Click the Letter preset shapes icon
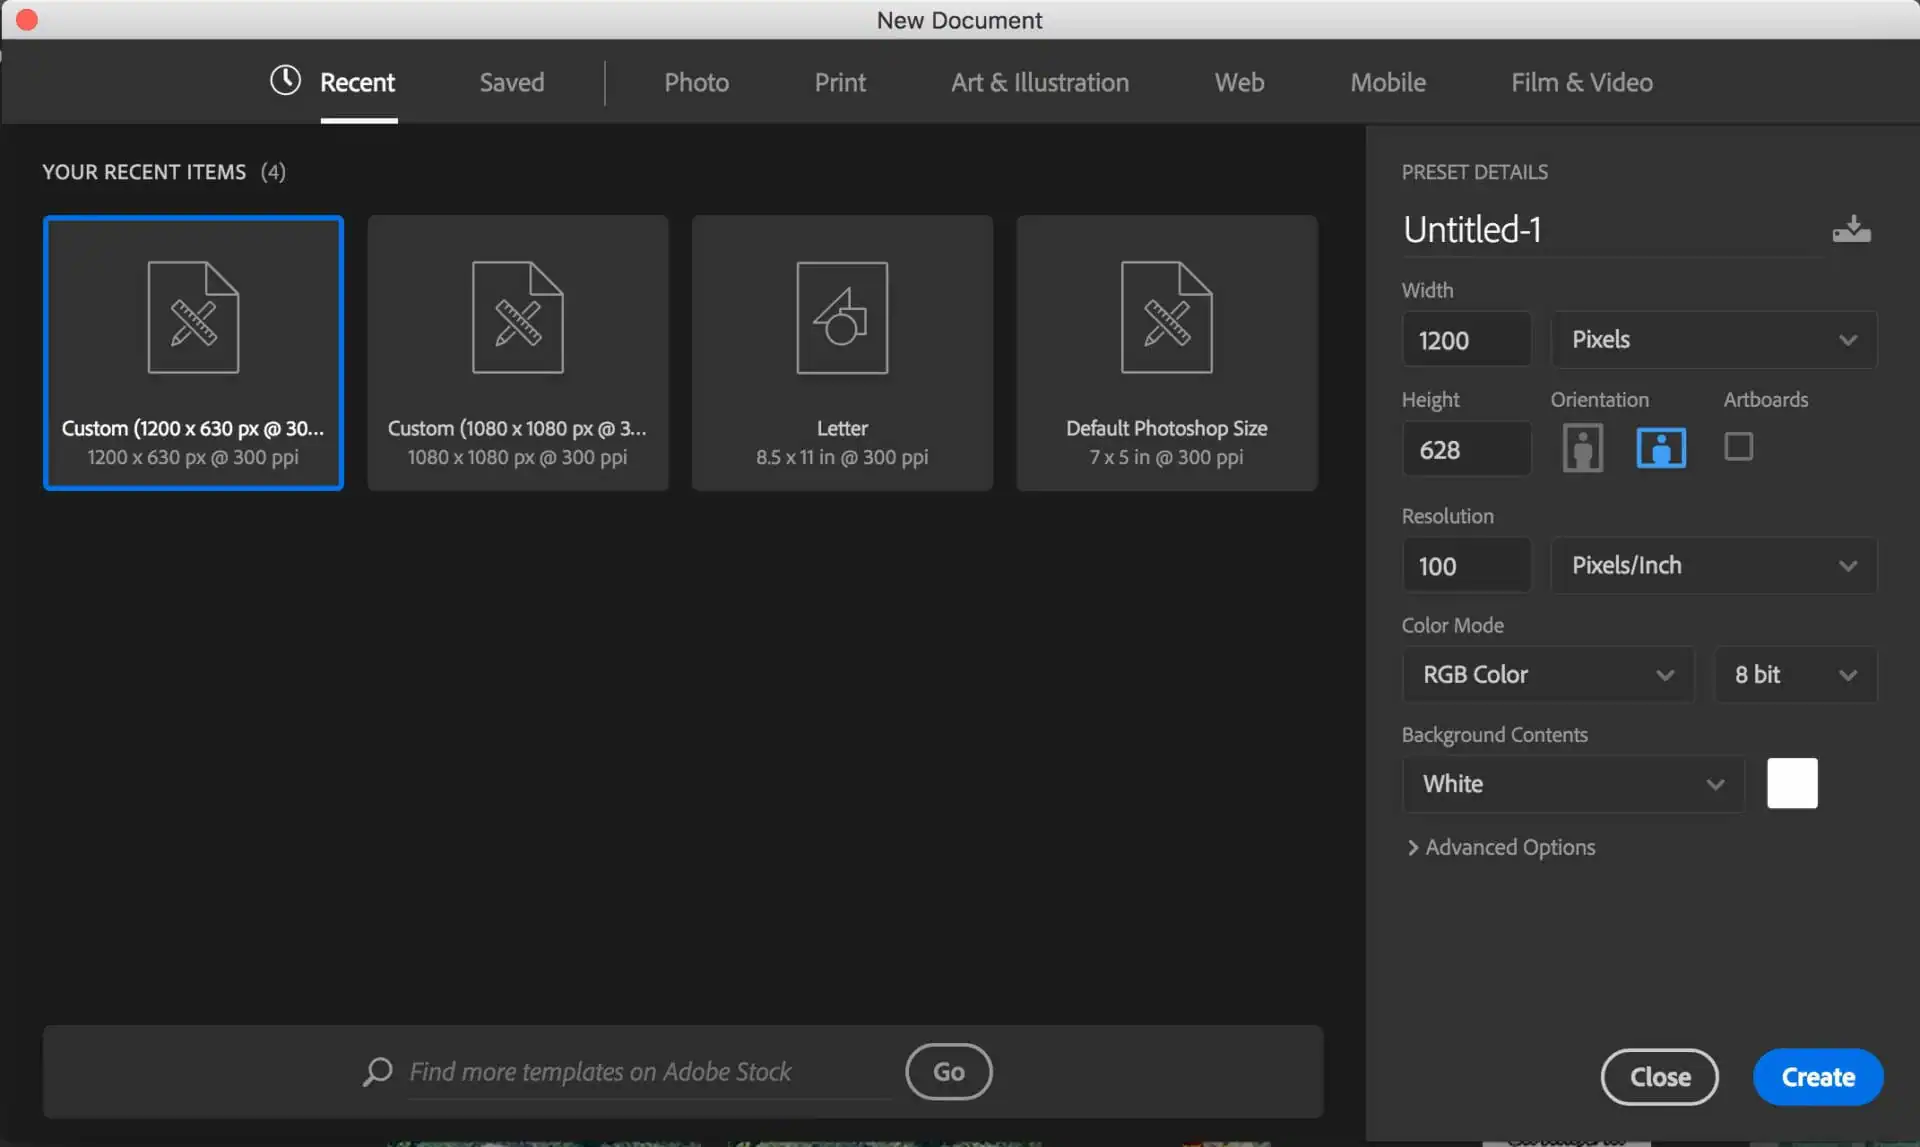The image size is (1920, 1147). coord(842,317)
